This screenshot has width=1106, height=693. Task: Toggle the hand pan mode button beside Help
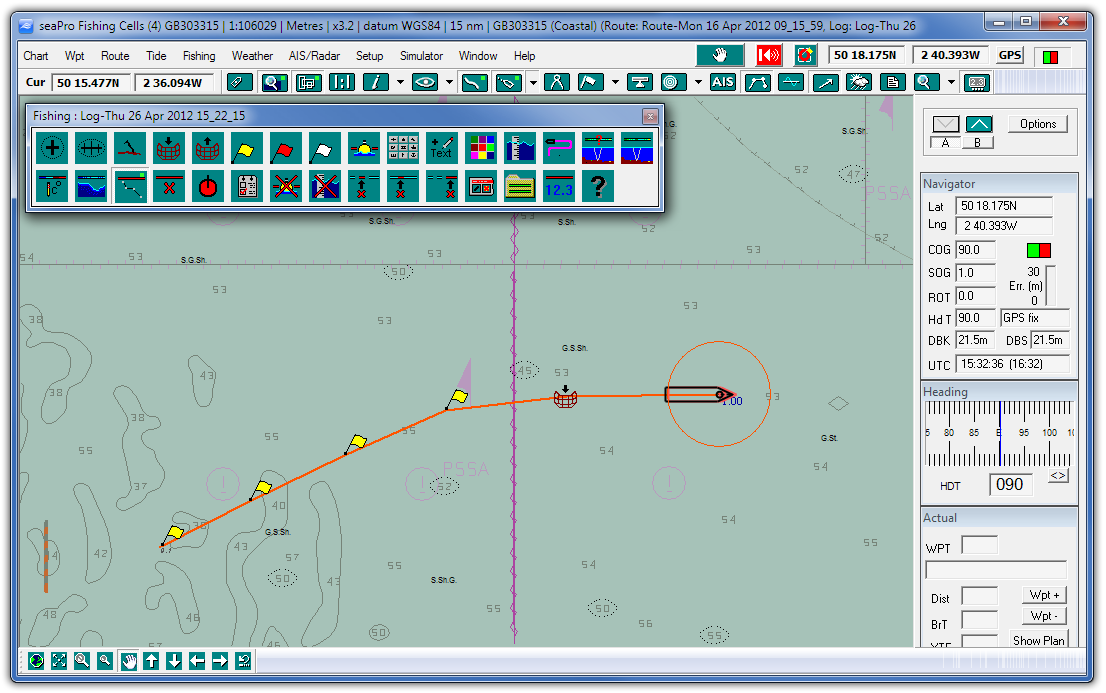point(720,55)
